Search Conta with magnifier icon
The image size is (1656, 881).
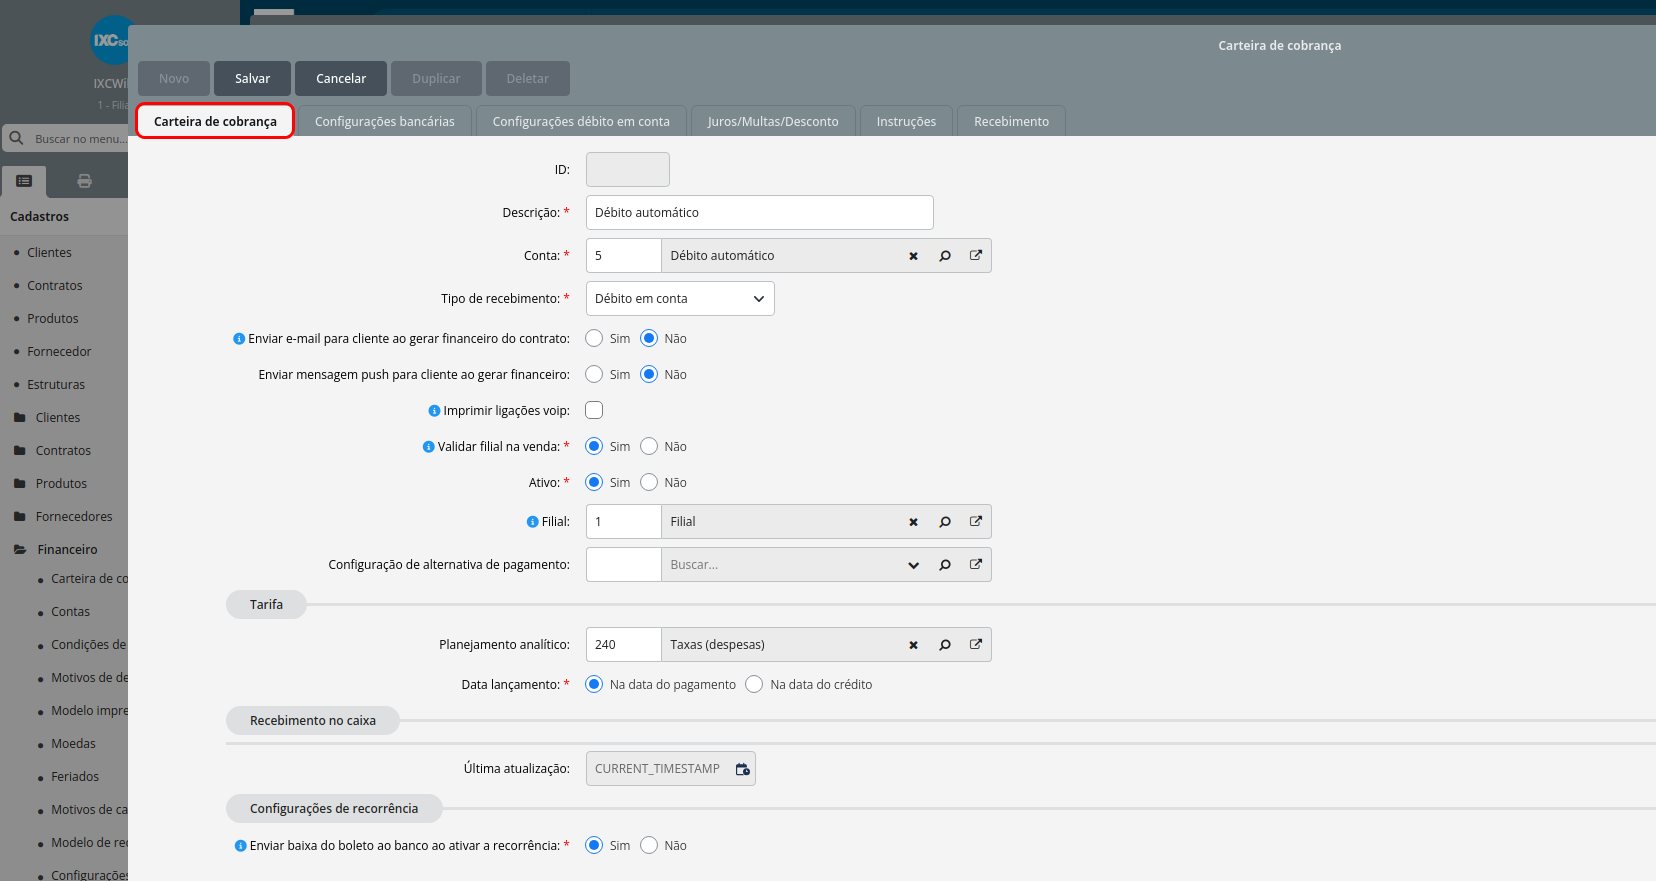pos(945,256)
